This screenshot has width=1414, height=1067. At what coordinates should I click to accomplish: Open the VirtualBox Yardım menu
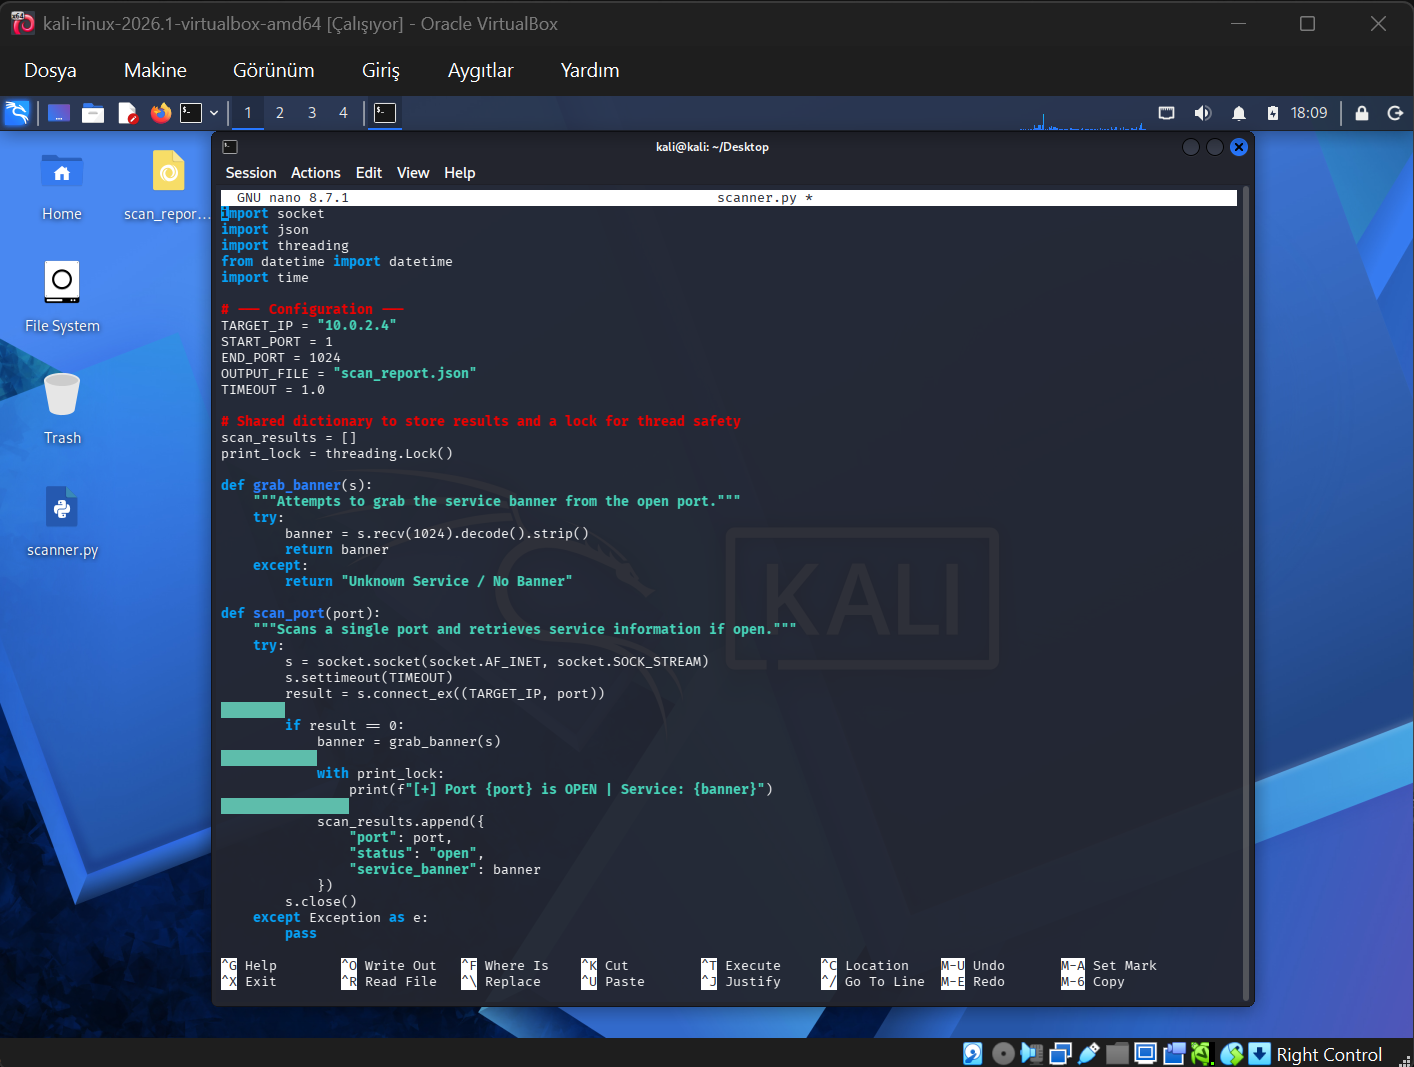pyautogui.click(x=590, y=70)
